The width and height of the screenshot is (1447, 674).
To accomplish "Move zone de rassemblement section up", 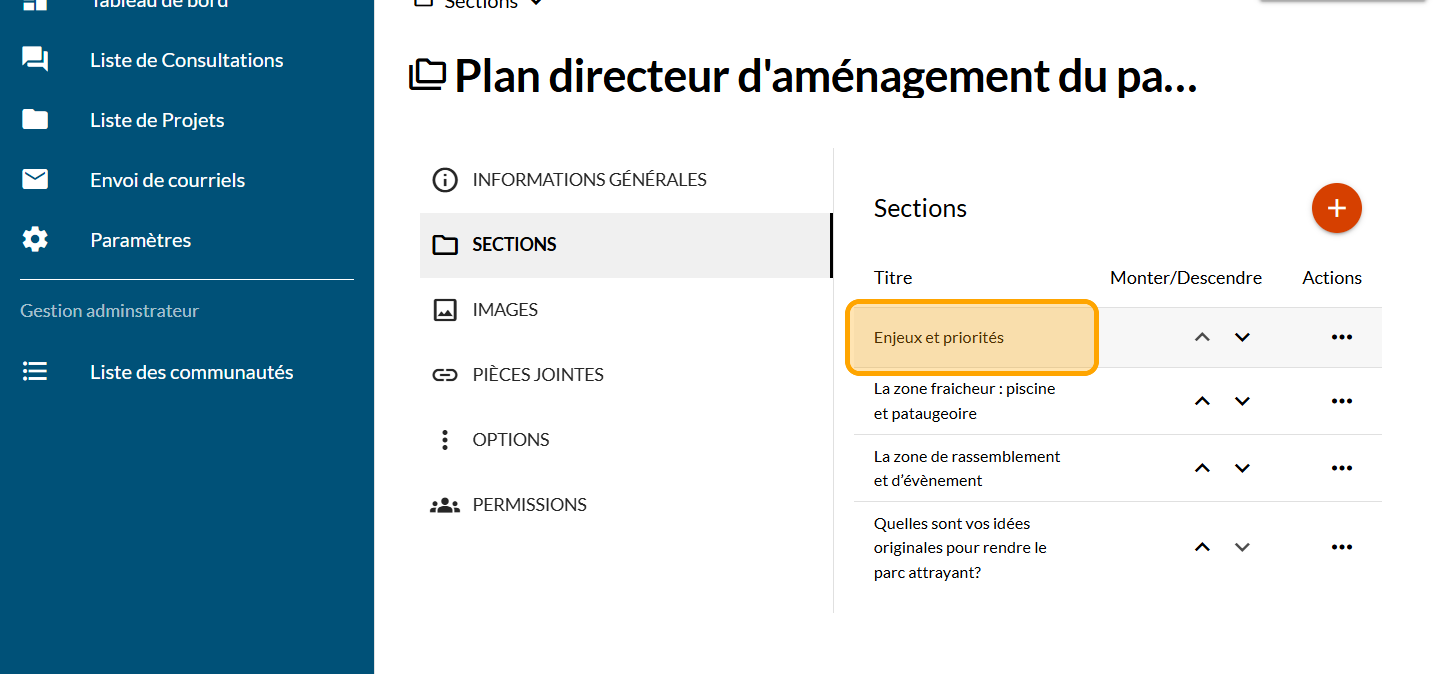I will click(x=1203, y=468).
